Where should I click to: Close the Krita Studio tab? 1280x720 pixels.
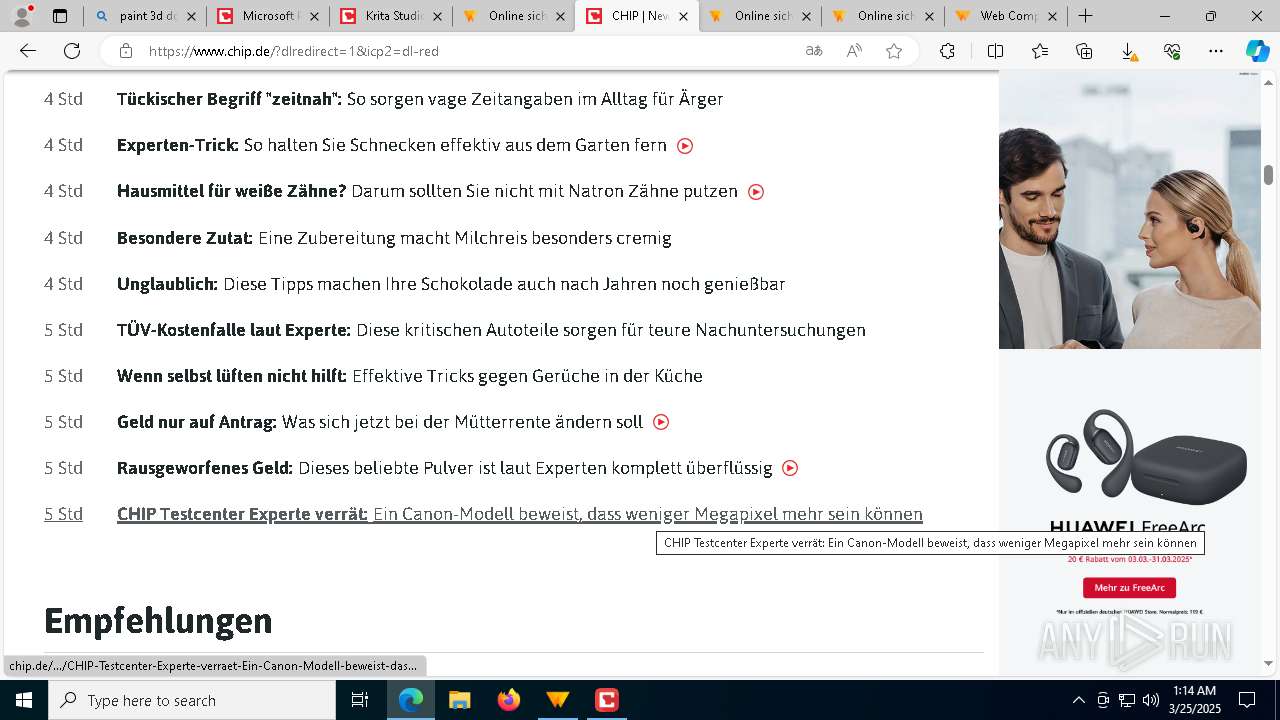point(437,16)
